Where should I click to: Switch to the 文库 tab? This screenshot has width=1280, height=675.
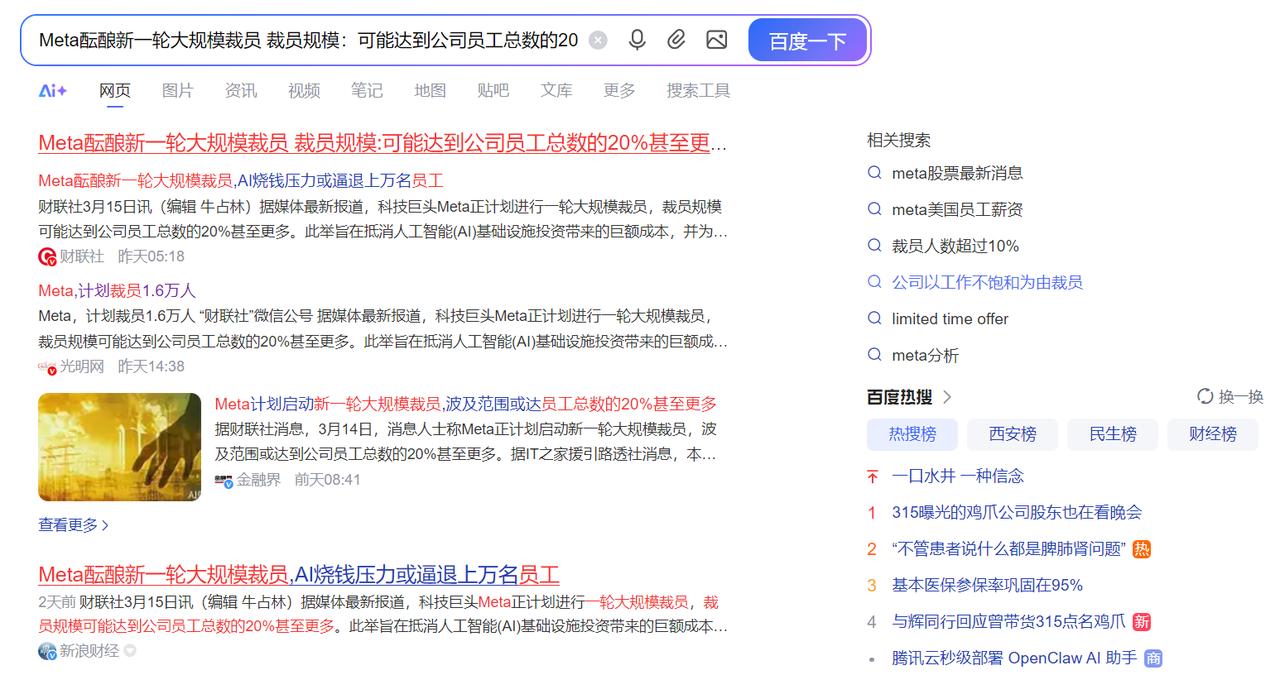click(x=556, y=91)
